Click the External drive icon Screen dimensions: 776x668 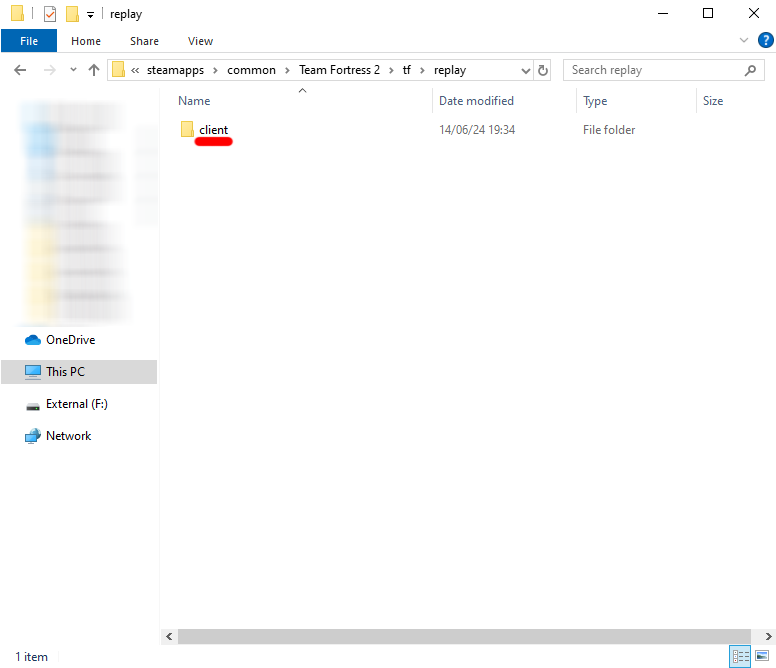click(33, 407)
